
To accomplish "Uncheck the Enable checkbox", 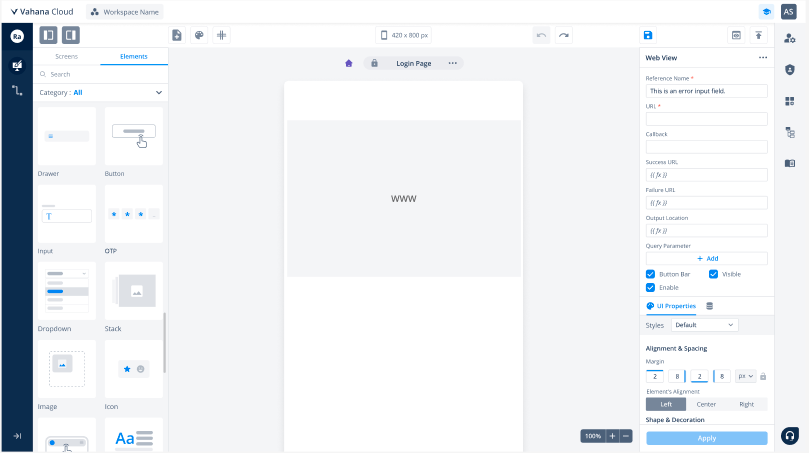I will pos(651,287).
